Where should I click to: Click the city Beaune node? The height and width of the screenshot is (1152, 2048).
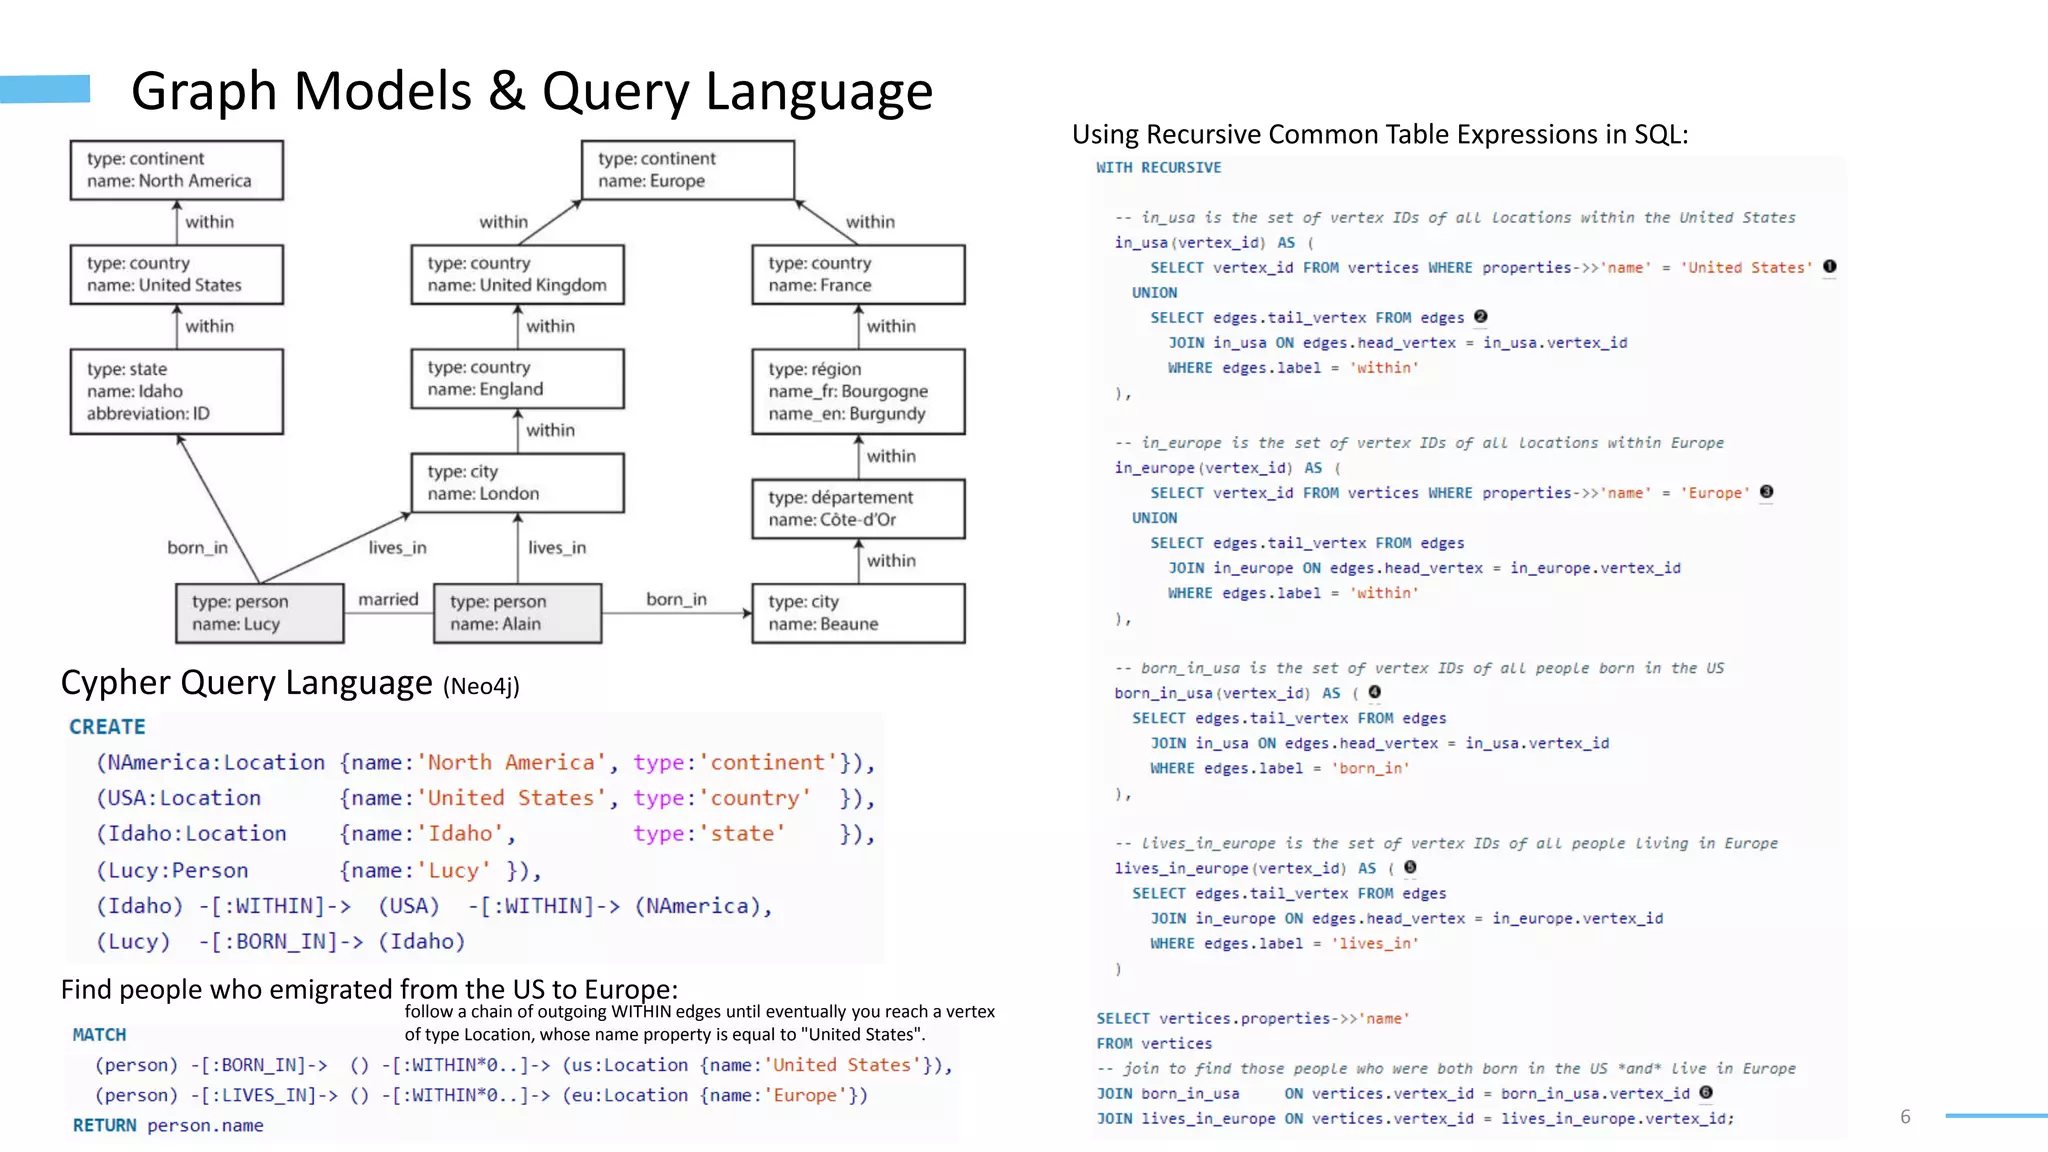pos(858,613)
